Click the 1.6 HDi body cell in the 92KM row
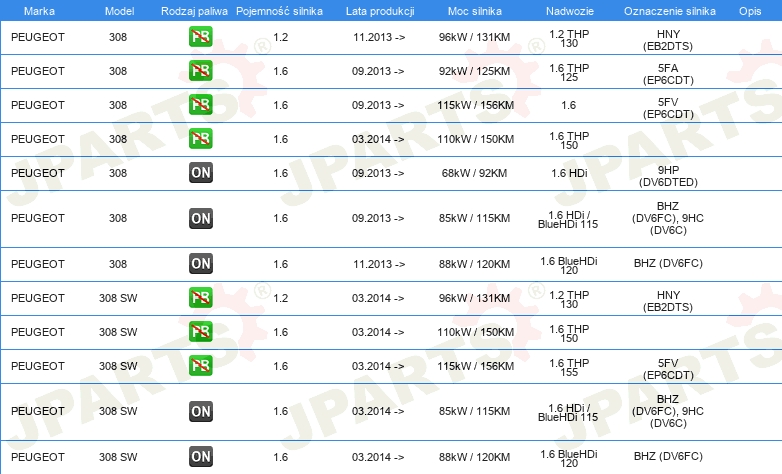This screenshot has width=782, height=474. [569, 173]
